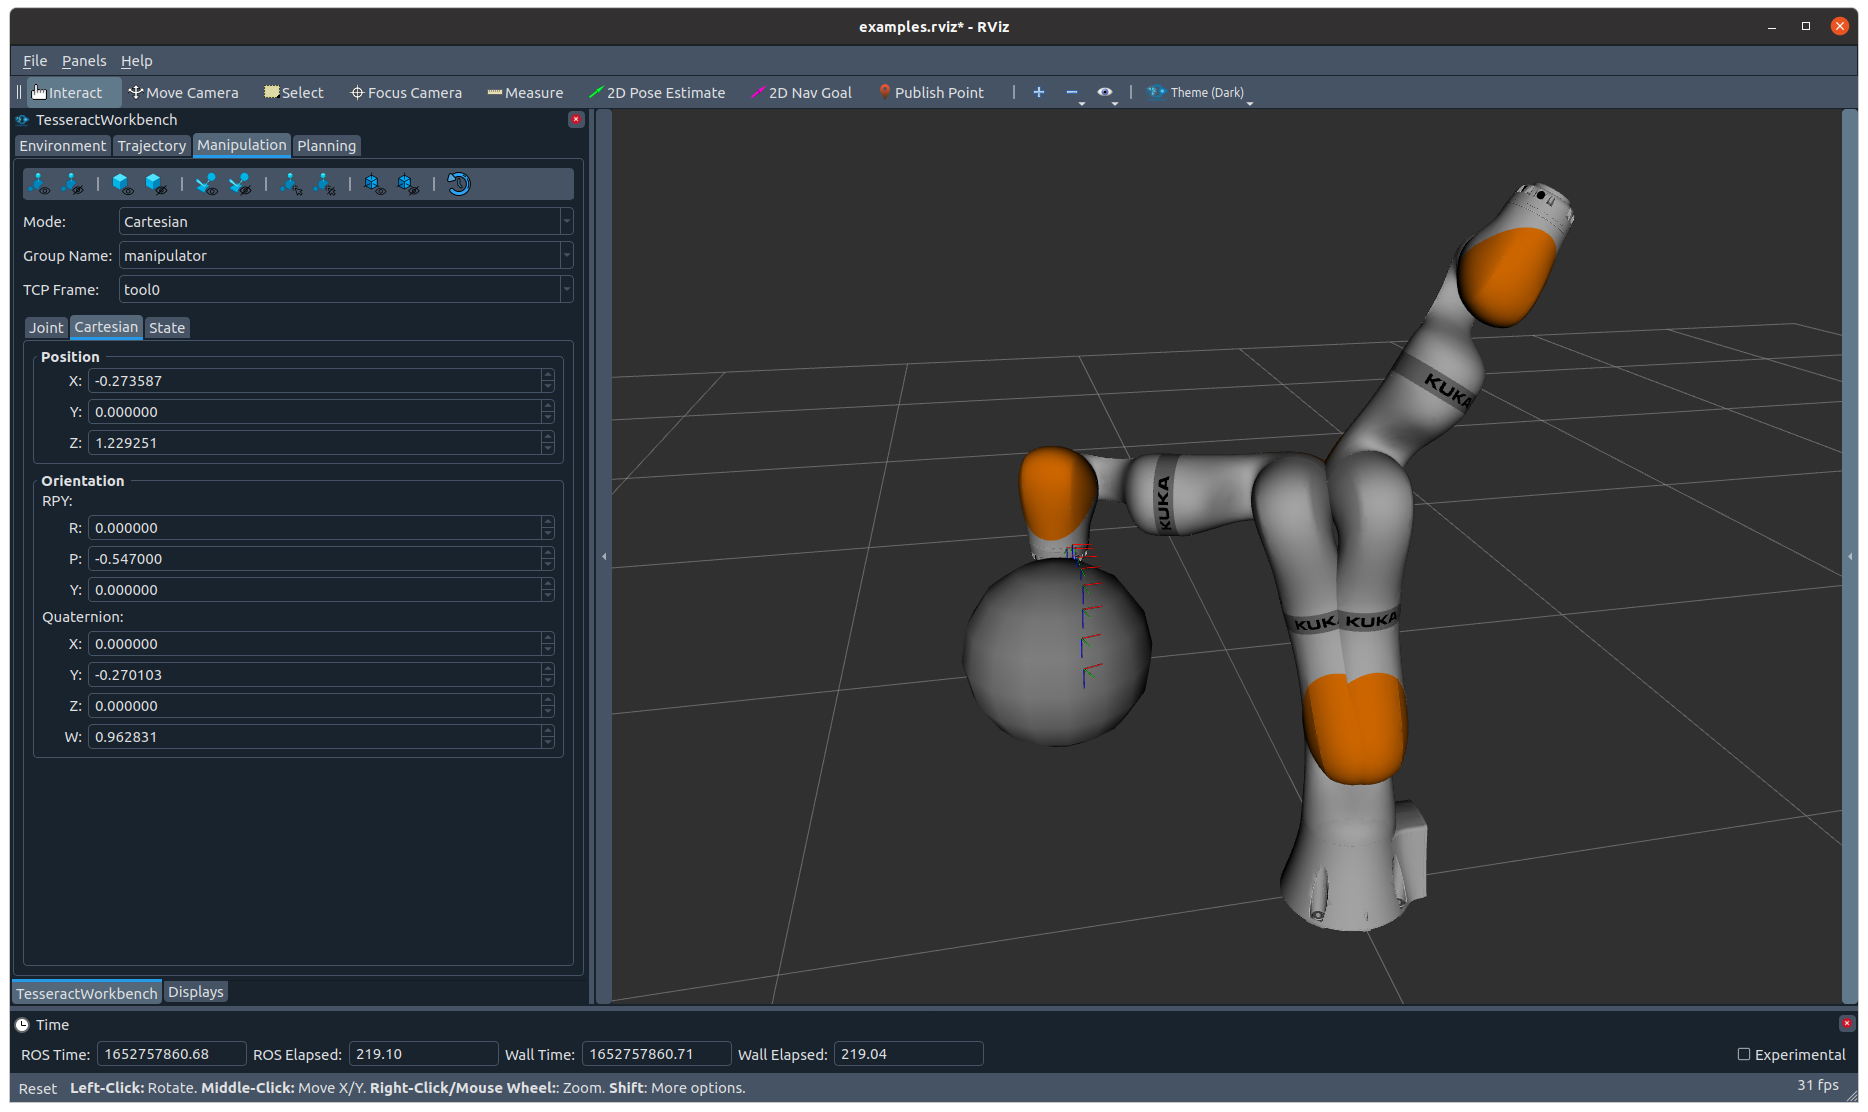The image size is (1868, 1112).
Task: Click the hide axis wireframe cube icon
Action: click(x=408, y=184)
